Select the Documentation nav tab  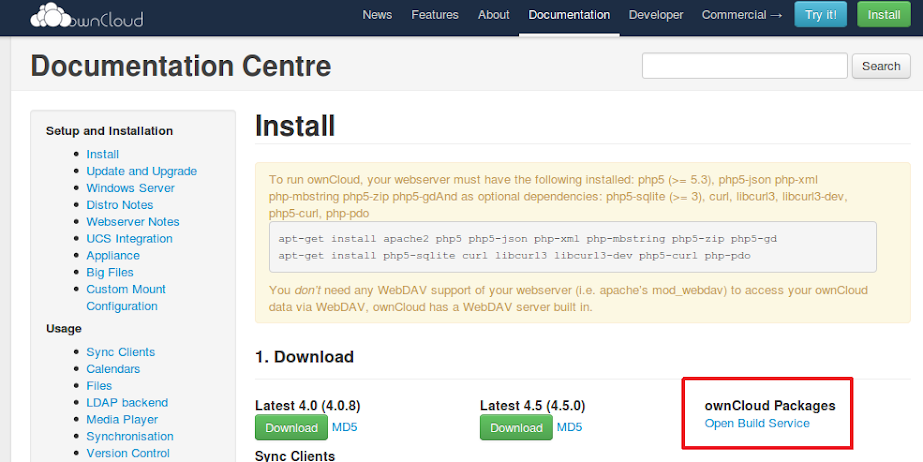click(x=569, y=15)
